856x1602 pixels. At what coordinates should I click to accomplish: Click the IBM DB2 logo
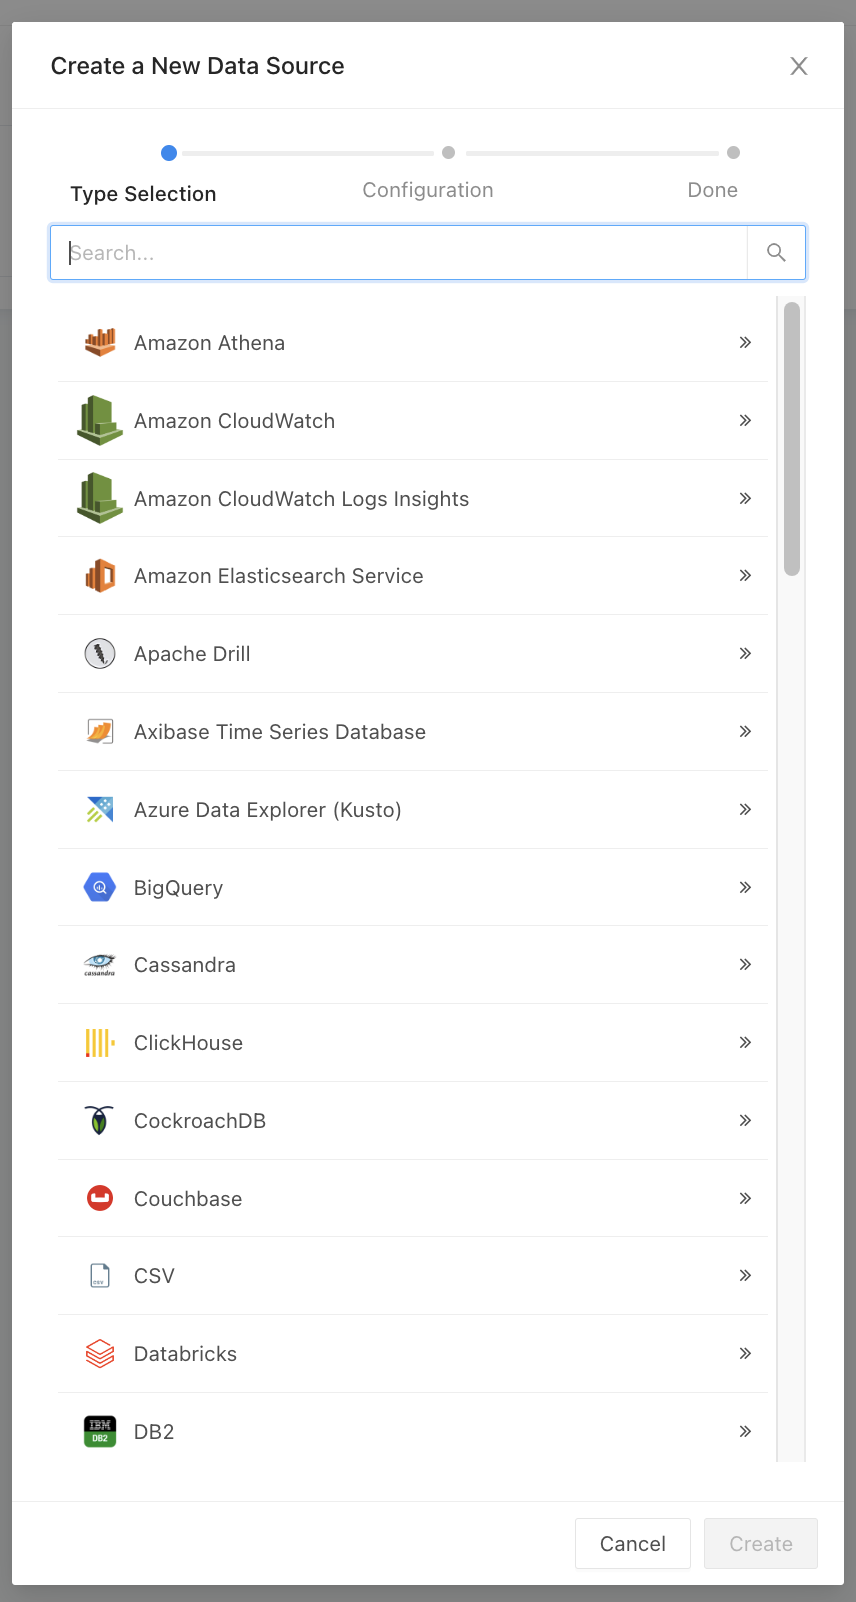[x=100, y=1431]
